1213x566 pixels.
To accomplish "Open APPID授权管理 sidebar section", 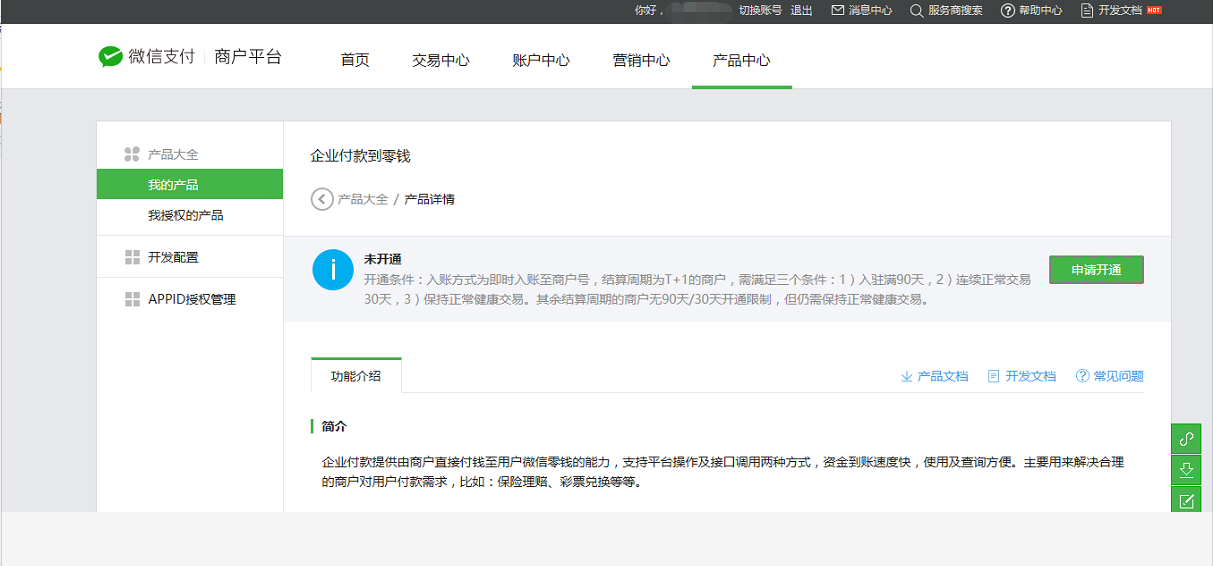I will click(x=191, y=299).
